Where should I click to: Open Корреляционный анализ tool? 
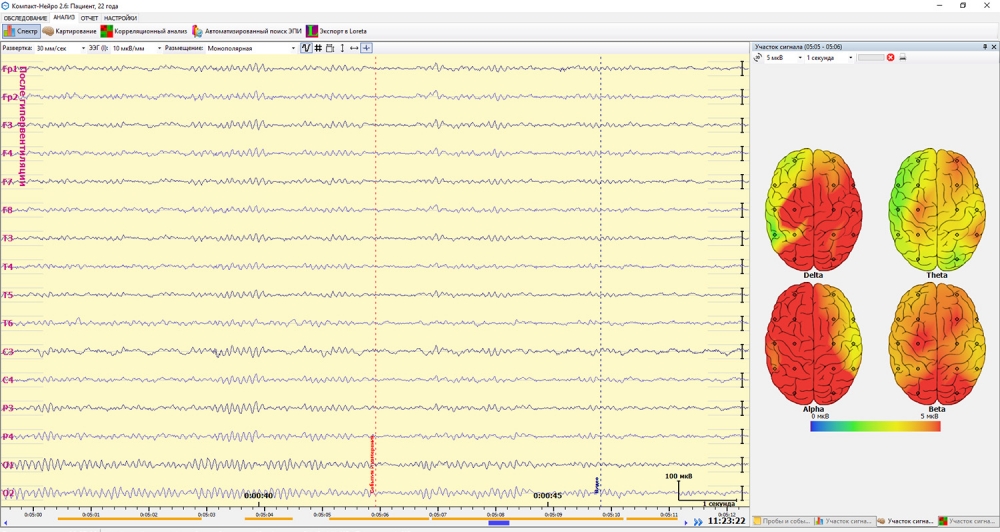click(144, 31)
